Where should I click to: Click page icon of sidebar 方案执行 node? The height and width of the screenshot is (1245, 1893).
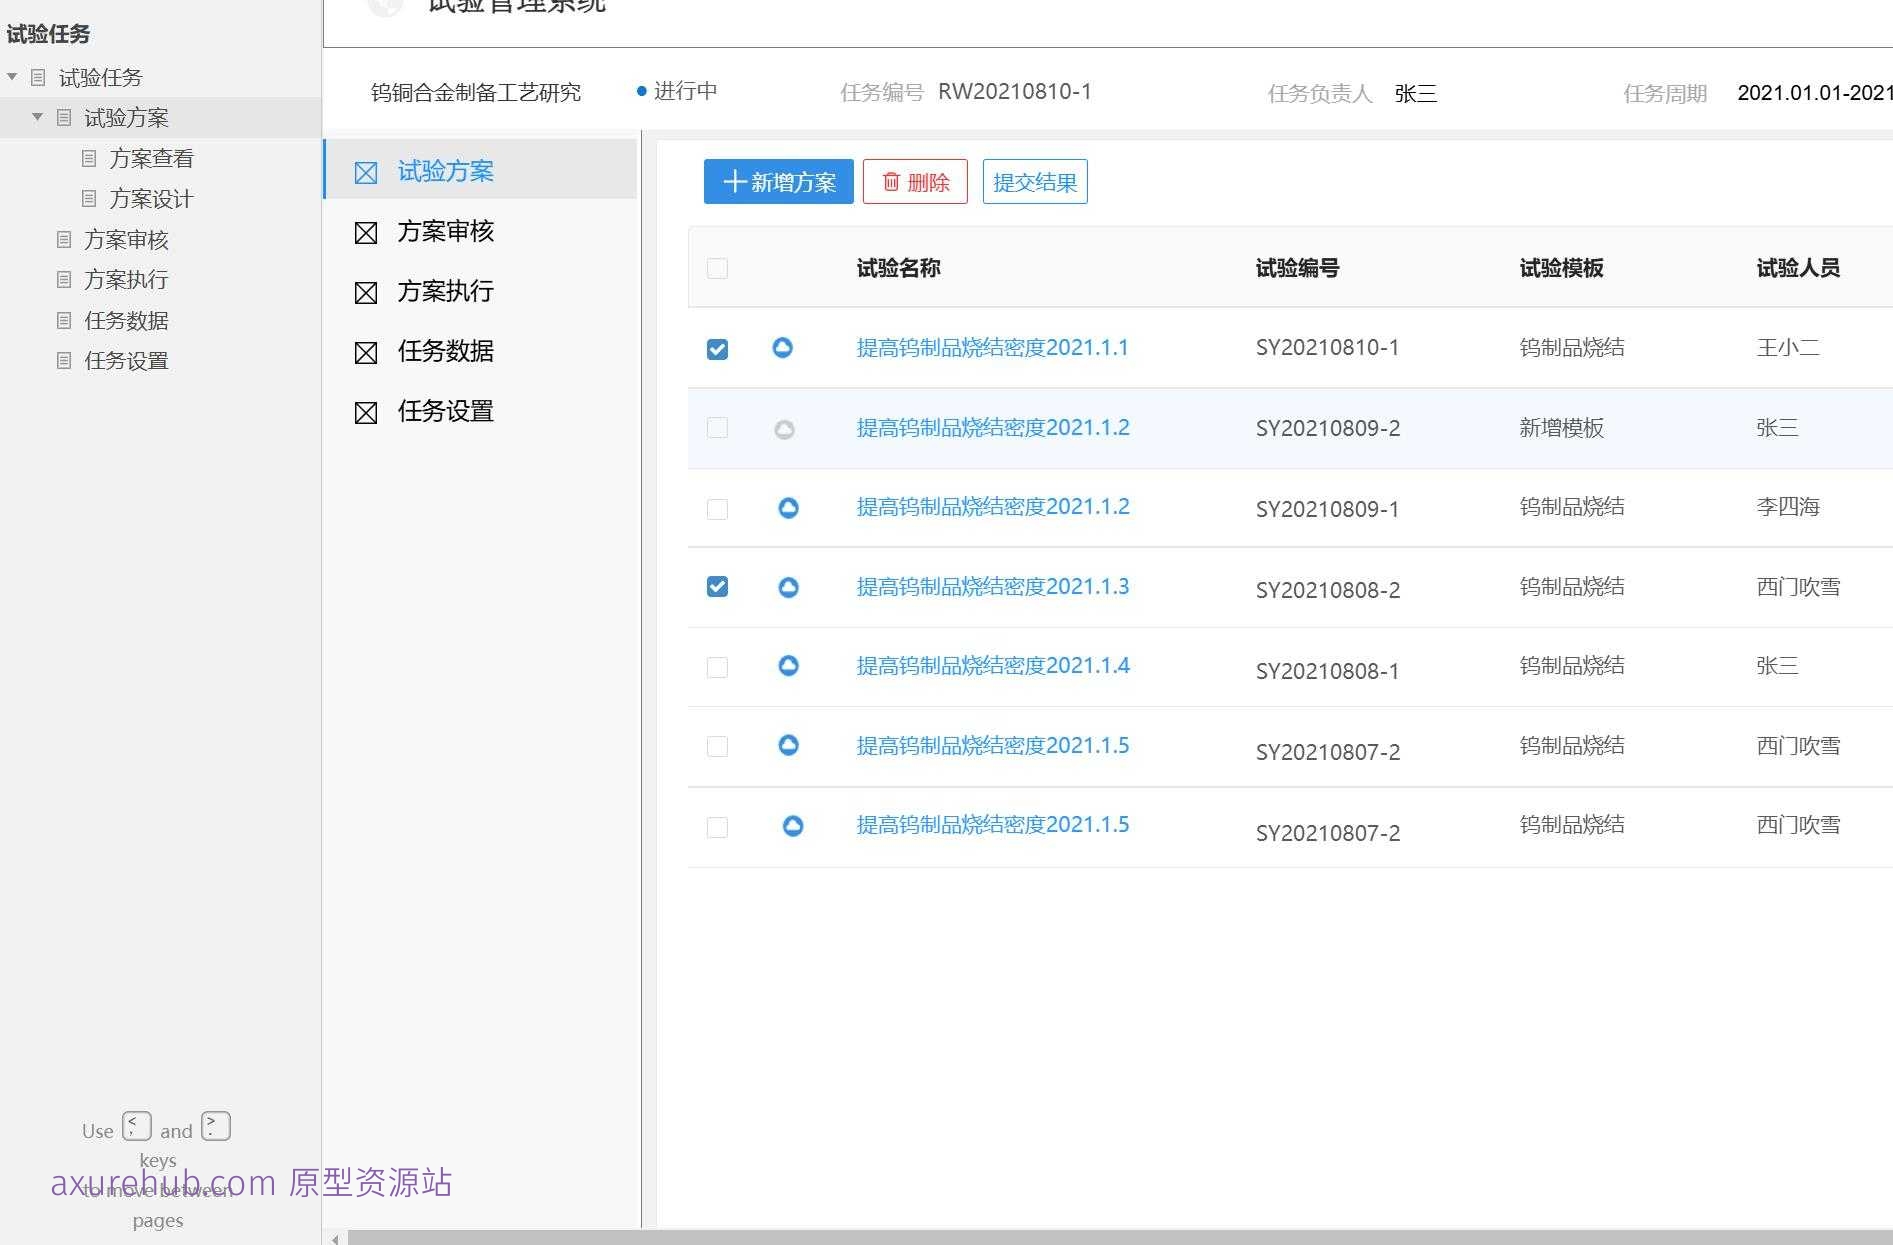[64, 279]
